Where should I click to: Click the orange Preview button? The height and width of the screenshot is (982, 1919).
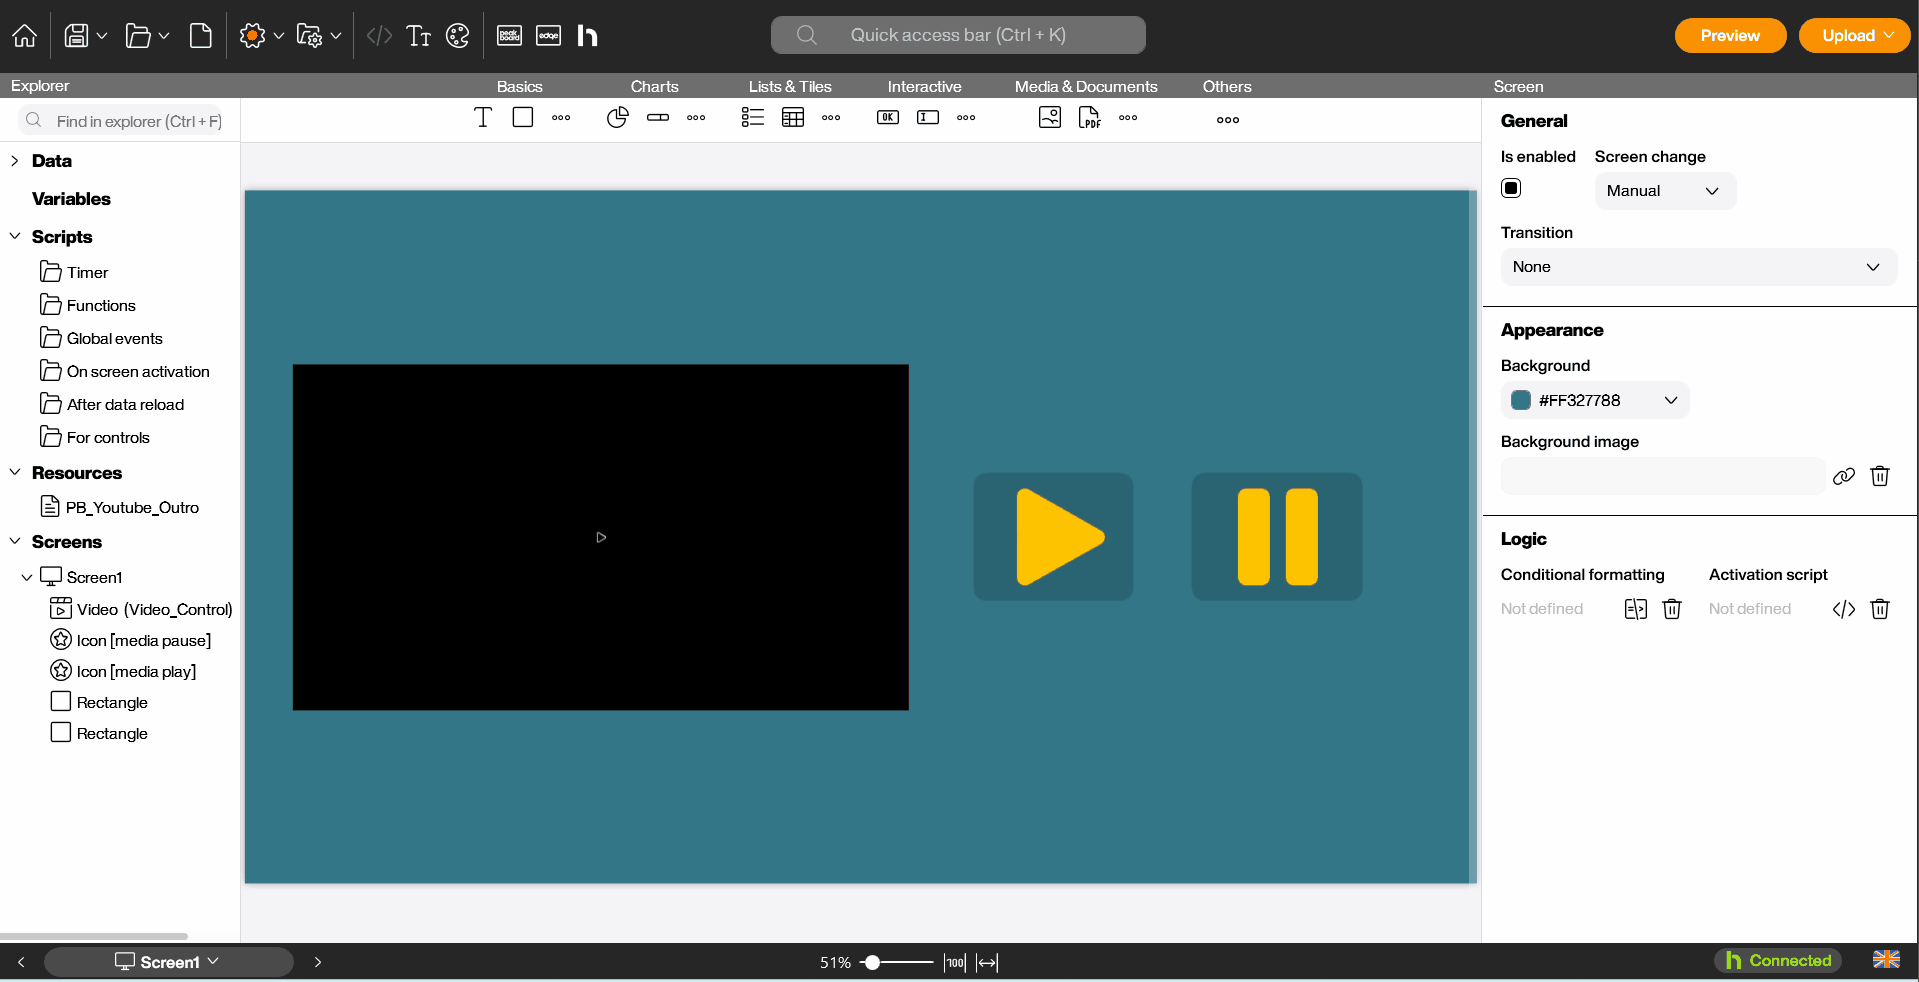pos(1730,36)
